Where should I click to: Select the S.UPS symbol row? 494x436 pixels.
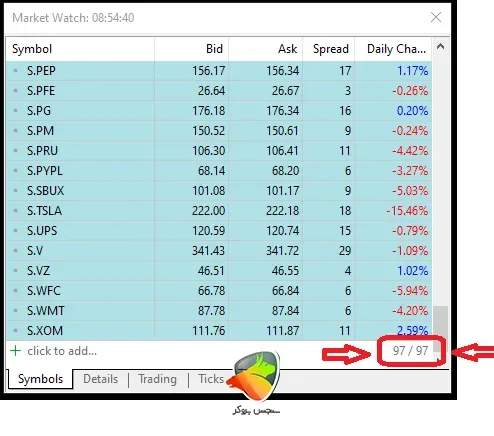click(219, 231)
